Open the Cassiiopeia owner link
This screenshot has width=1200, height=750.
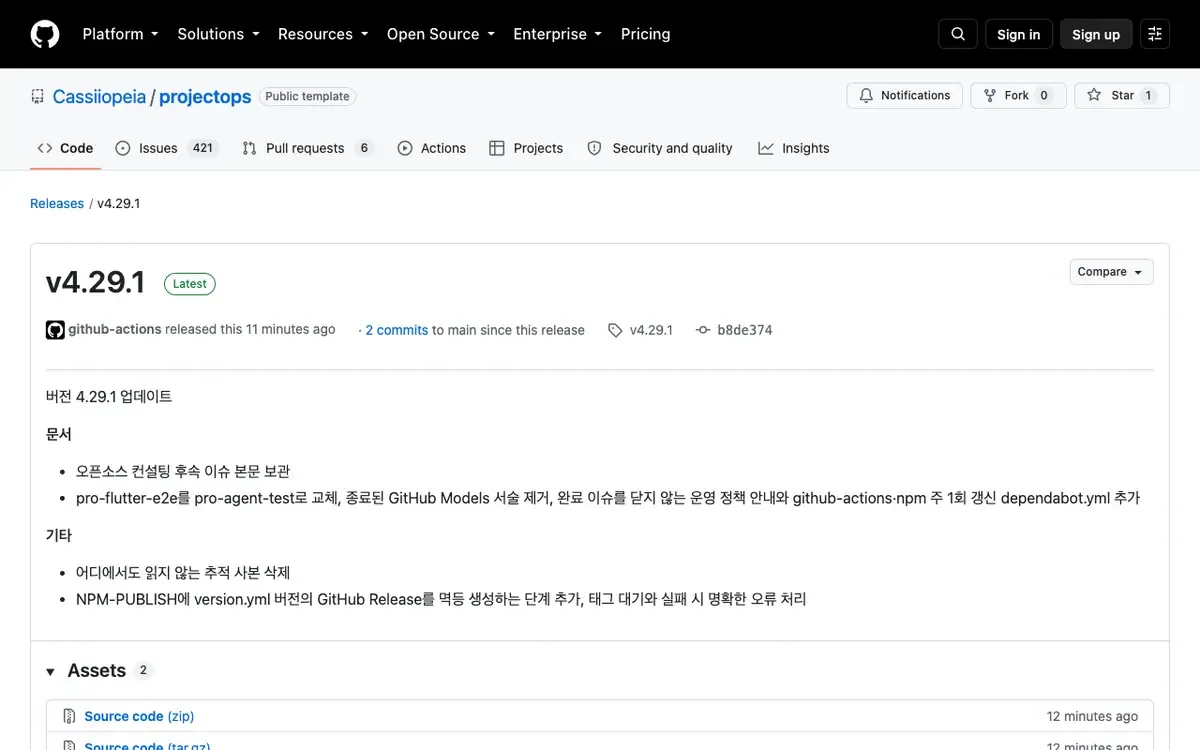(99, 97)
